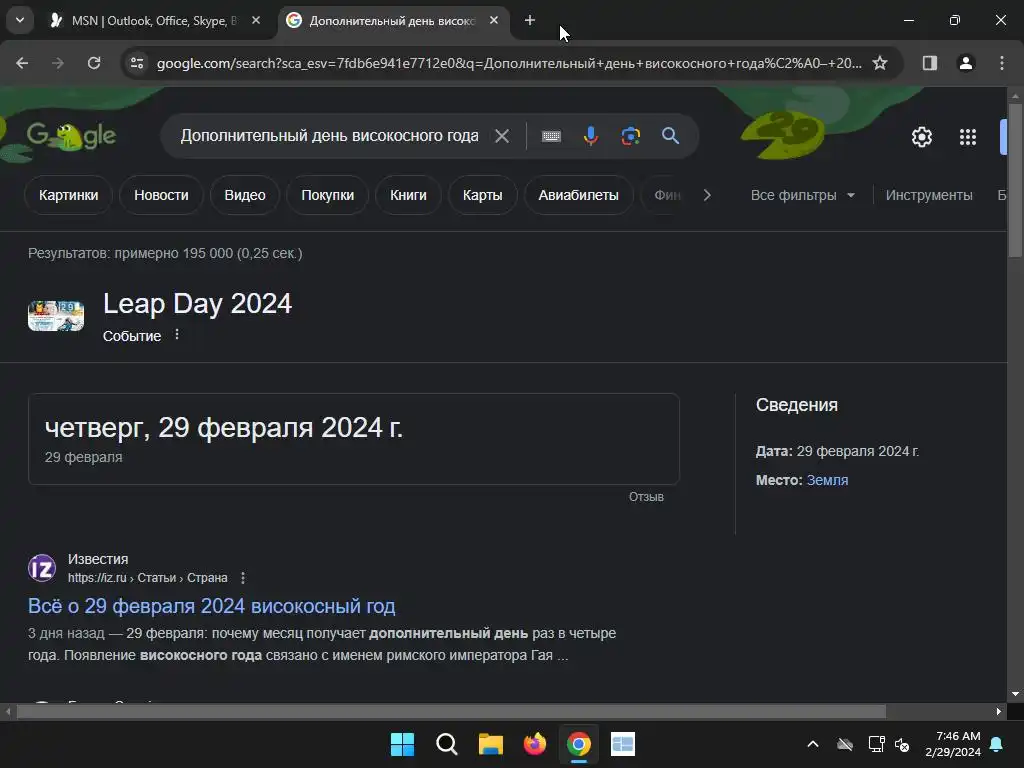
Task: Open the on-screen keyboard input tool
Action: pyautogui.click(x=551, y=136)
